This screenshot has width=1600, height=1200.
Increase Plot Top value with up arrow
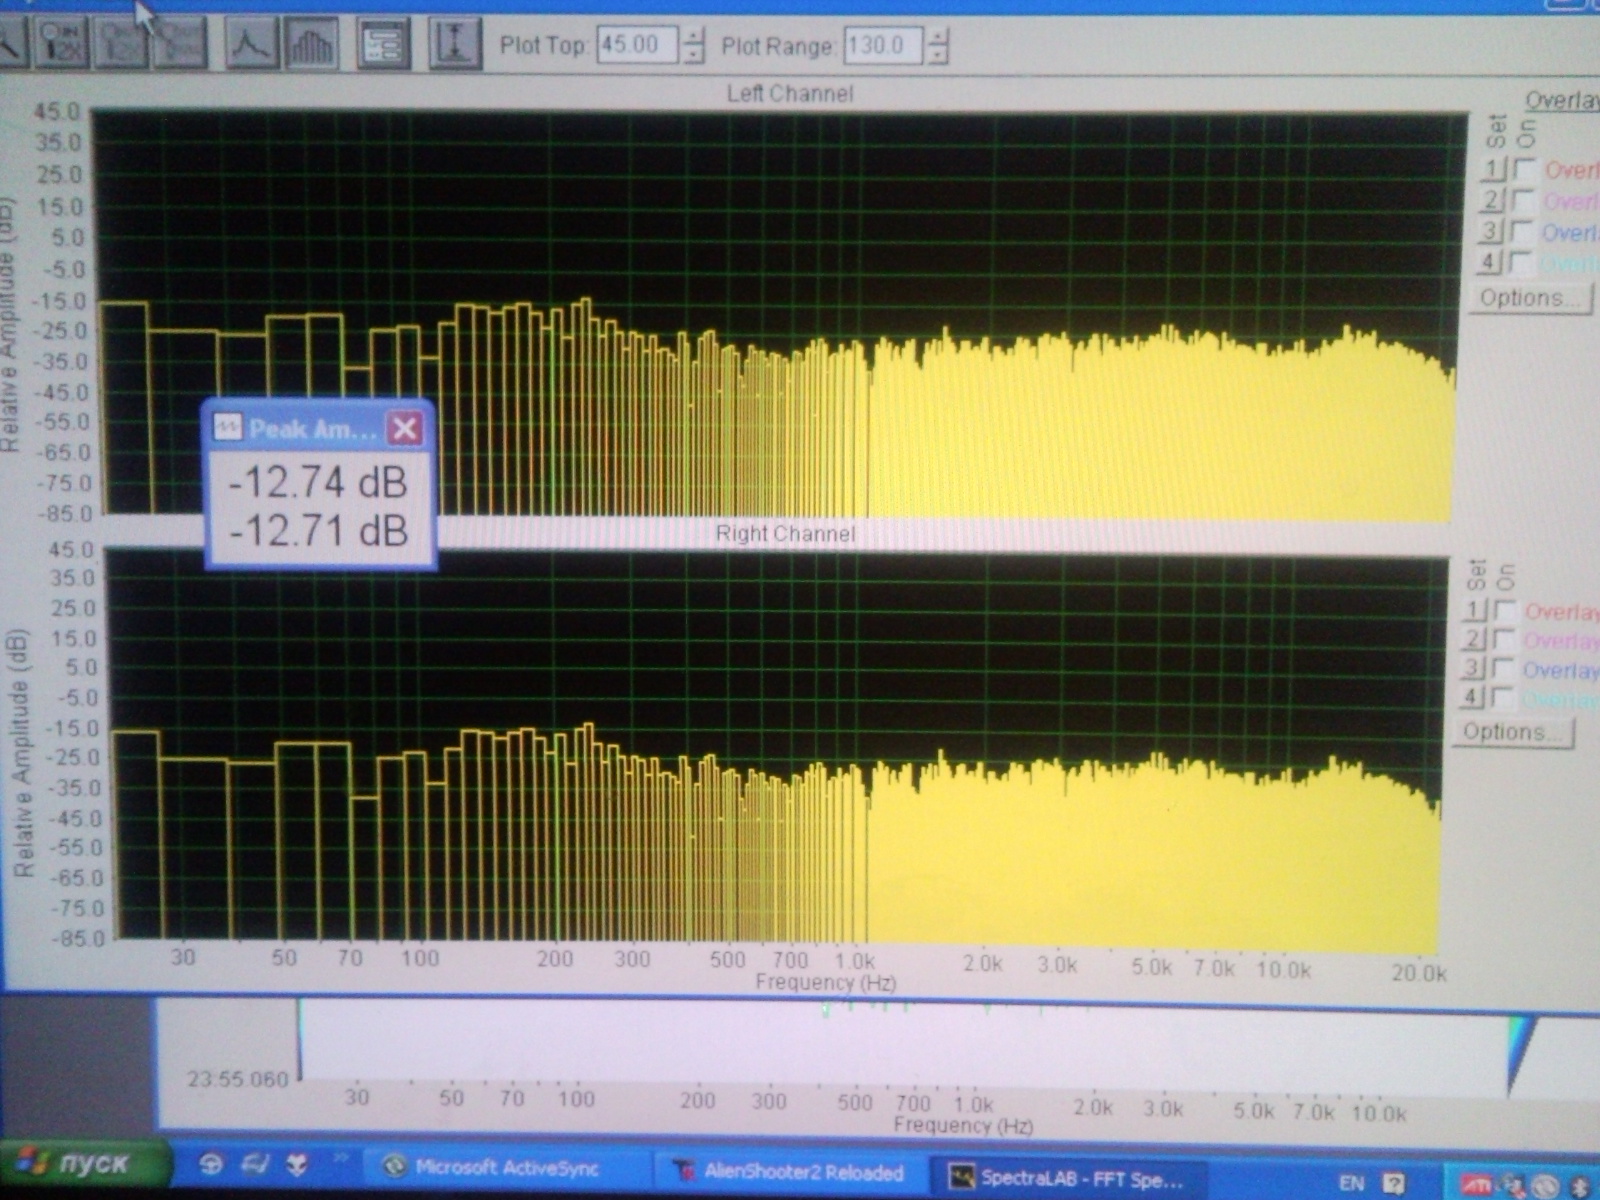pyautogui.click(x=693, y=36)
